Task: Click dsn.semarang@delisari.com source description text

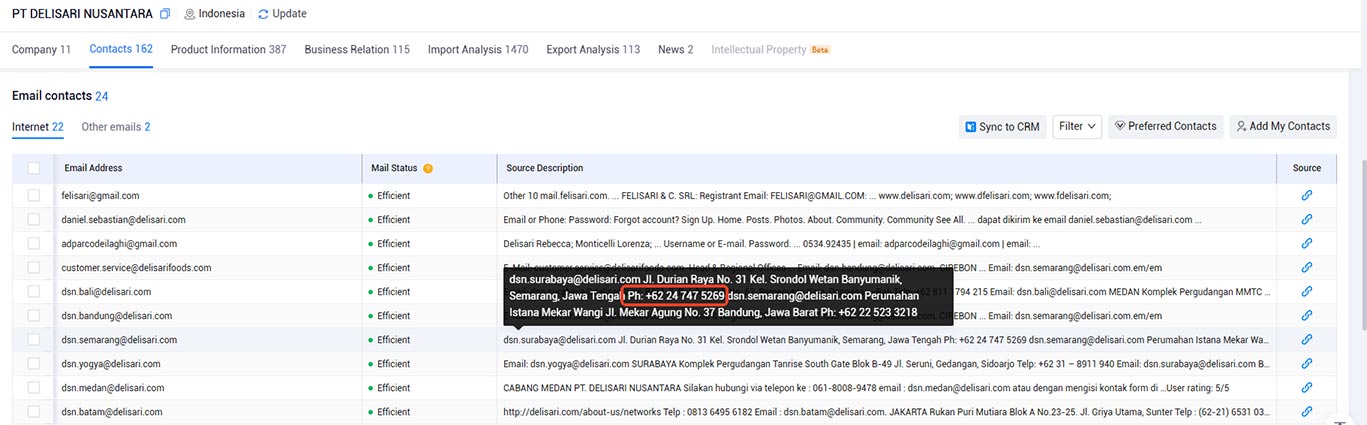Action: point(887,340)
